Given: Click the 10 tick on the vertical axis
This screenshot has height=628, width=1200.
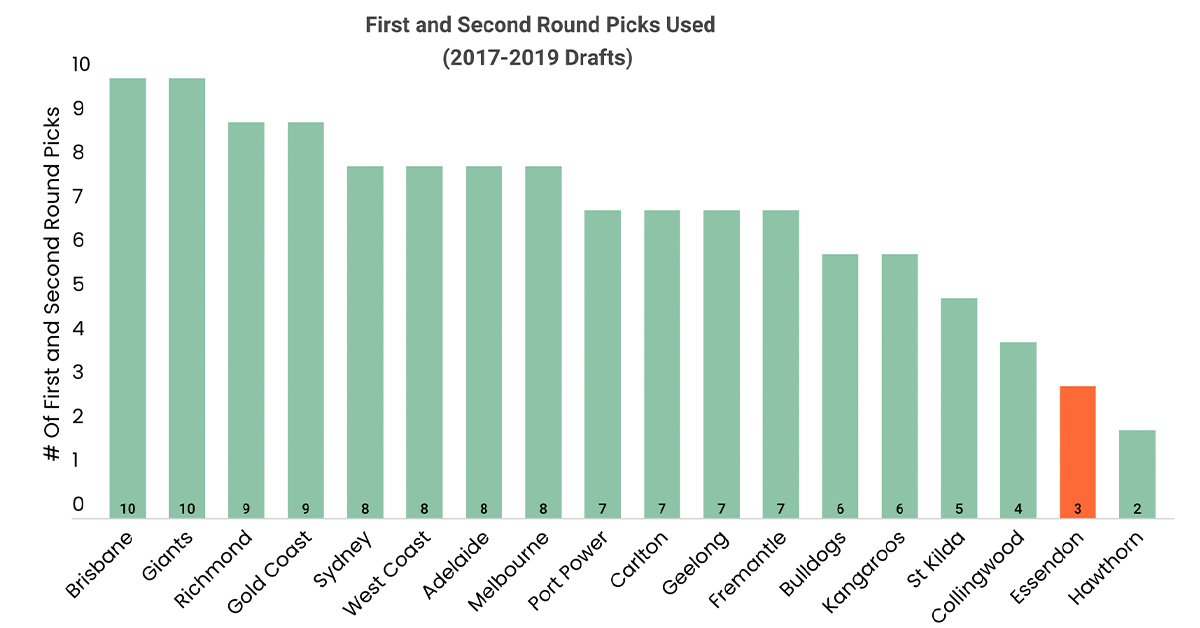Looking at the screenshot, I should coord(81,65).
